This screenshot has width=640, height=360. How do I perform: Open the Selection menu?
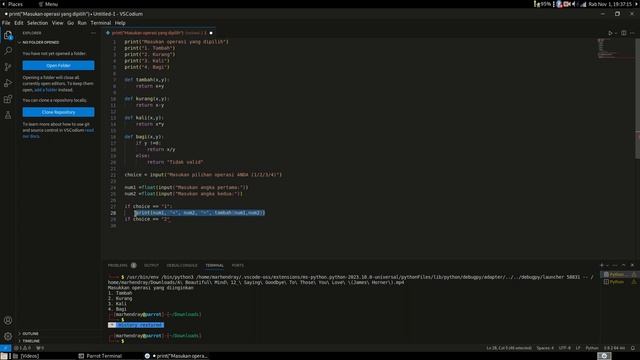coord(38,23)
